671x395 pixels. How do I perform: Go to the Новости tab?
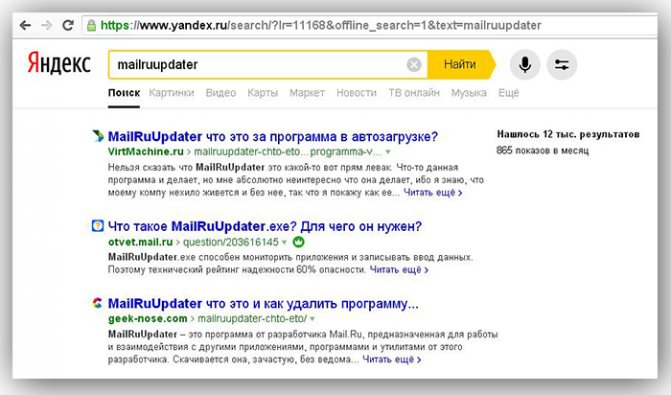click(356, 93)
